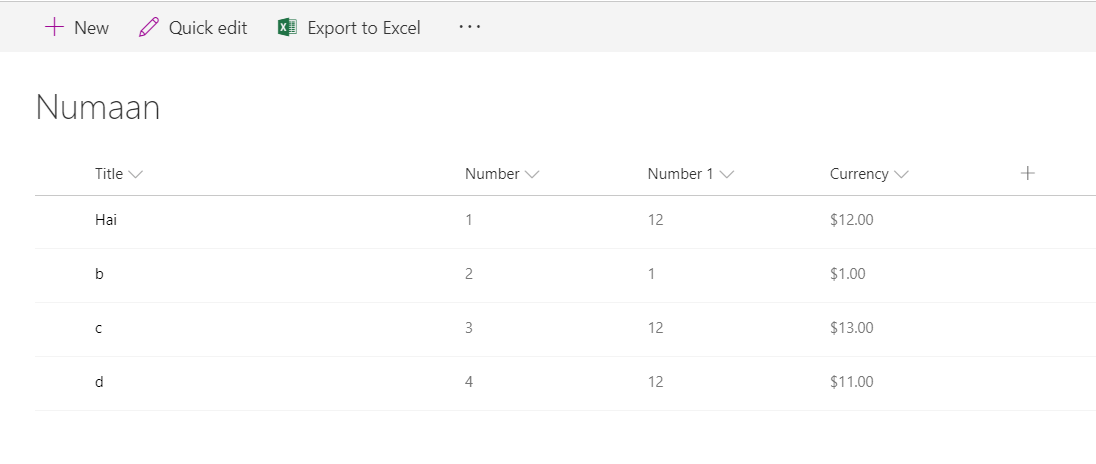The height and width of the screenshot is (464, 1096).
Task: Expand the Title column dropdown
Action: (x=136, y=174)
